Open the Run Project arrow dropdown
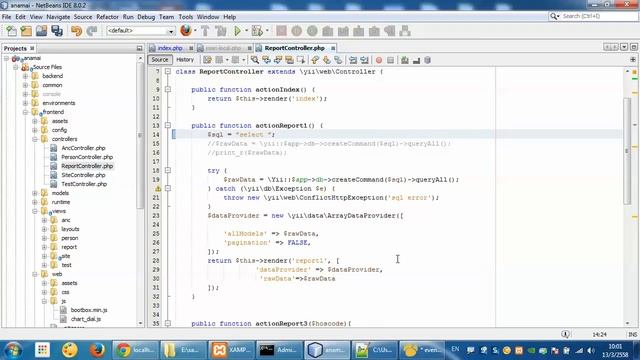This screenshot has width=640, height=360. [246, 31]
